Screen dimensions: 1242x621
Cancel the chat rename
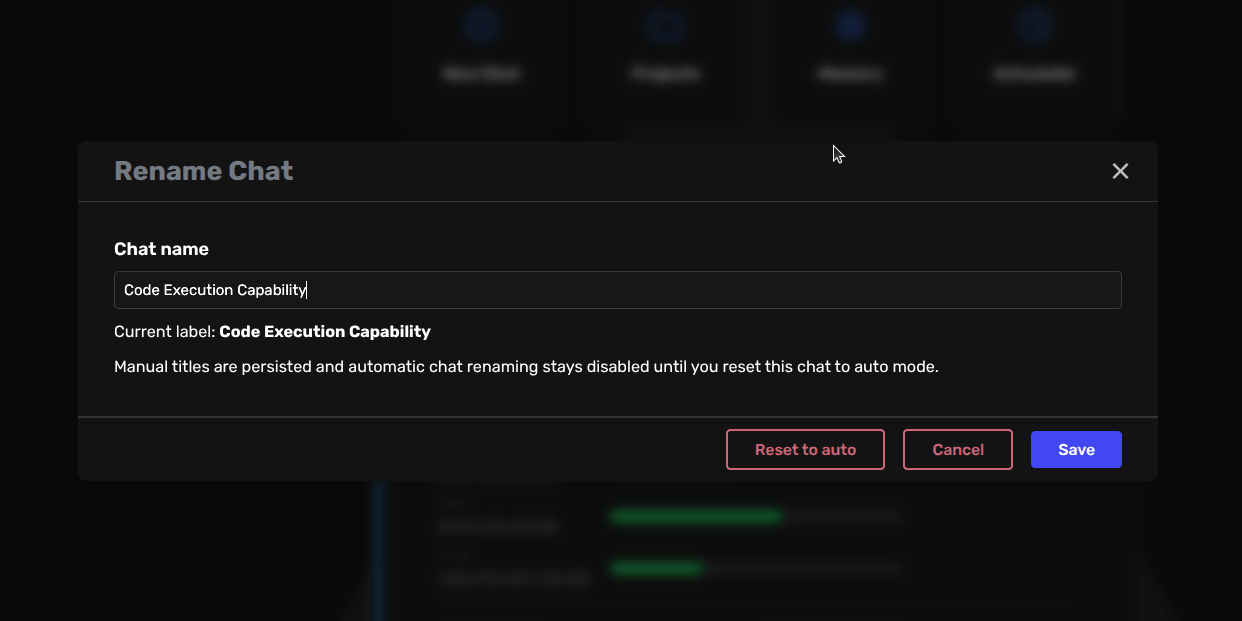coord(958,450)
